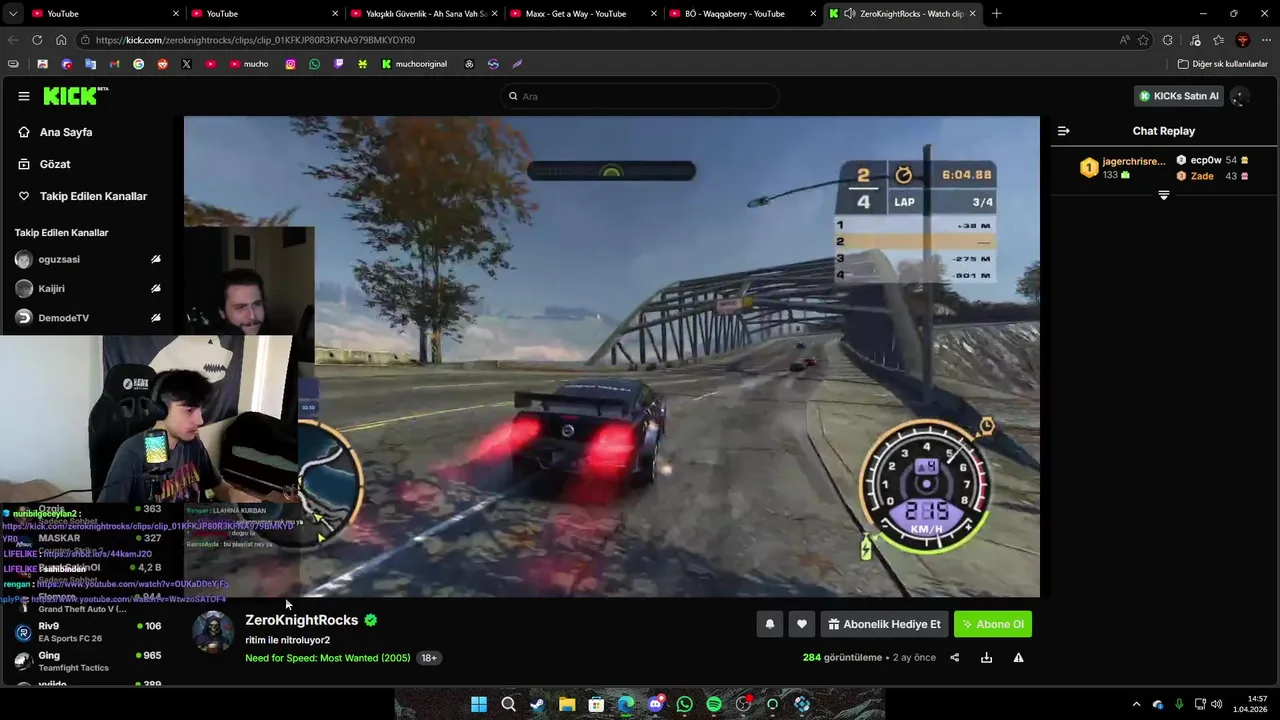Screen dimensions: 1280x720
Task: Open X bookmark icon
Action: coord(186,64)
